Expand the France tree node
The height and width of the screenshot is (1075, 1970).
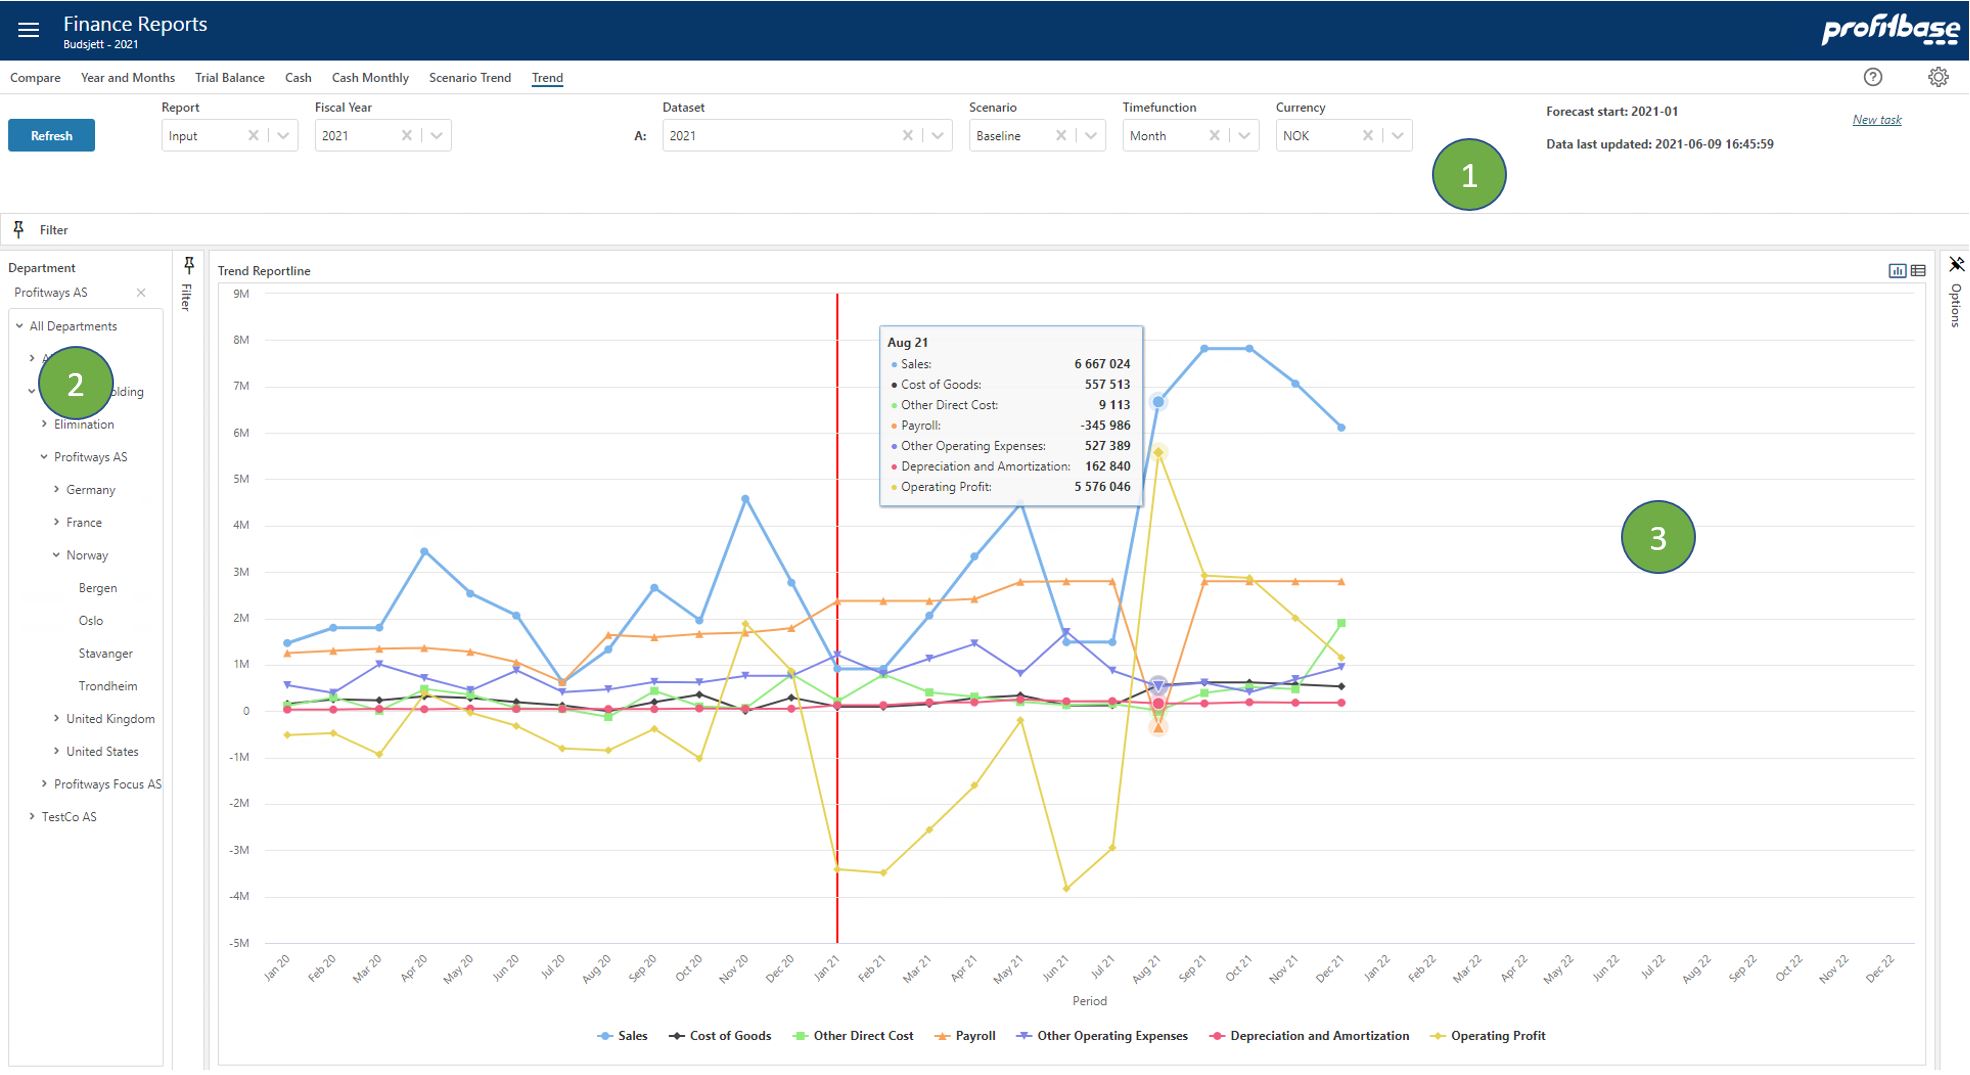pyautogui.click(x=56, y=522)
